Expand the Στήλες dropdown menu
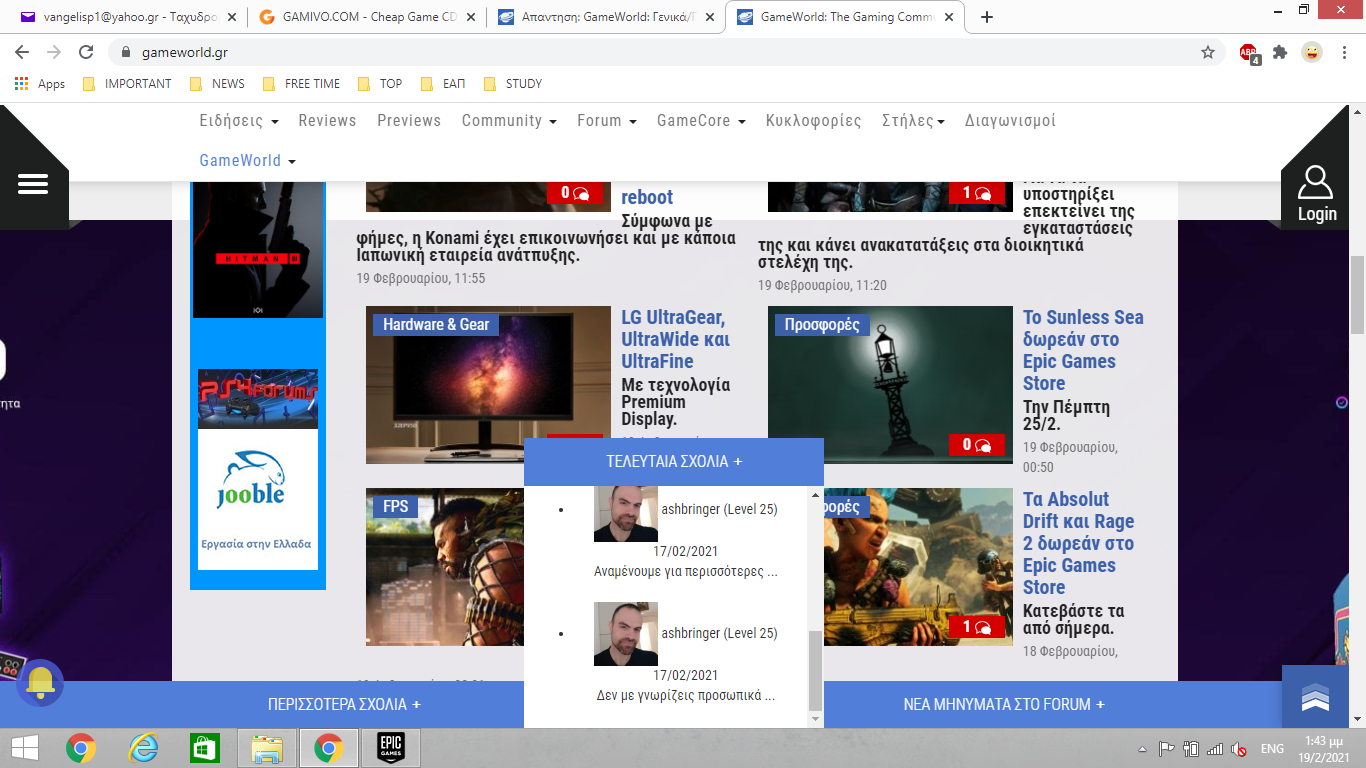 click(913, 121)
